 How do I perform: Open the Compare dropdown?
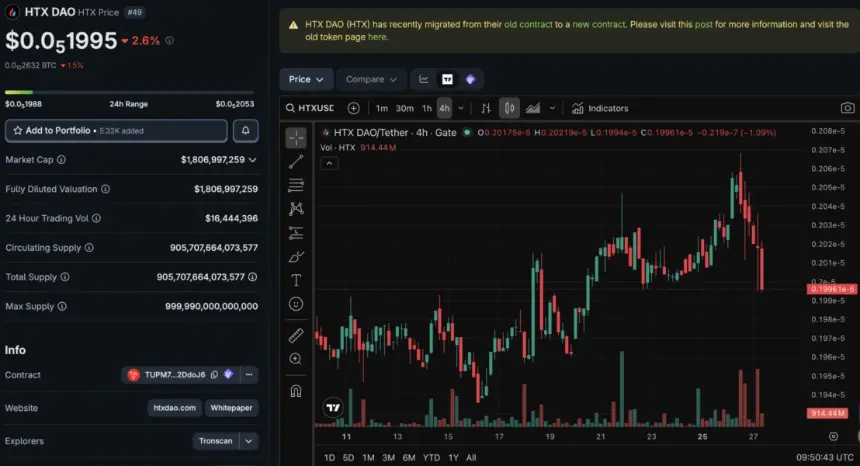(x=371, y=79)
